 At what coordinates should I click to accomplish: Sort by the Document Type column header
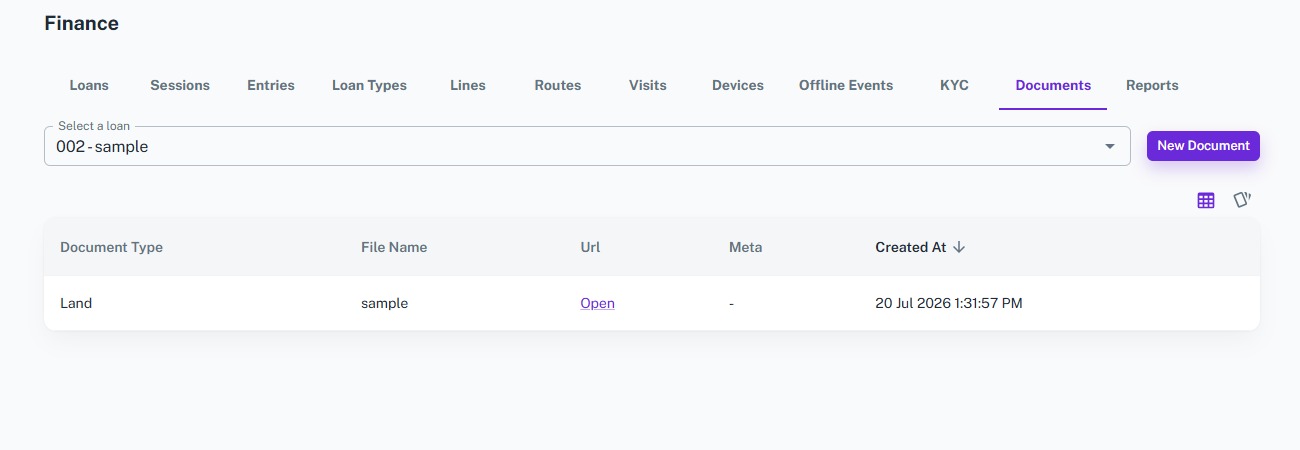click(x=111, y=247)
